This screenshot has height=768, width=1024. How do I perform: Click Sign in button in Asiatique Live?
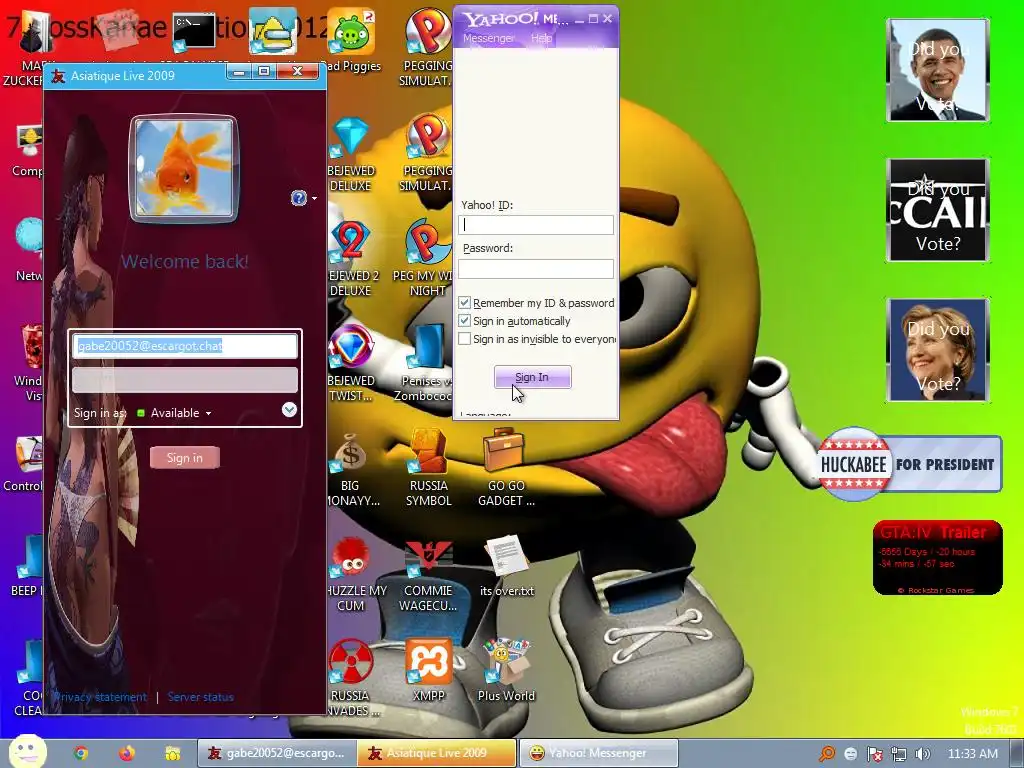tap(185, 458)
